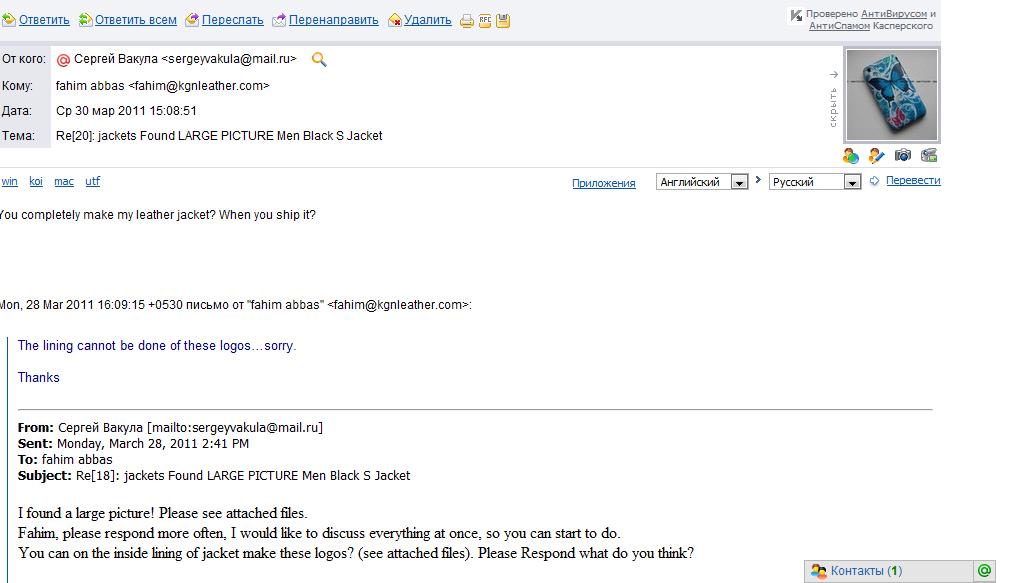Viewport: 1009px width, 583px height.
Task: Click Ответить to reply
Action: point(44,19)
